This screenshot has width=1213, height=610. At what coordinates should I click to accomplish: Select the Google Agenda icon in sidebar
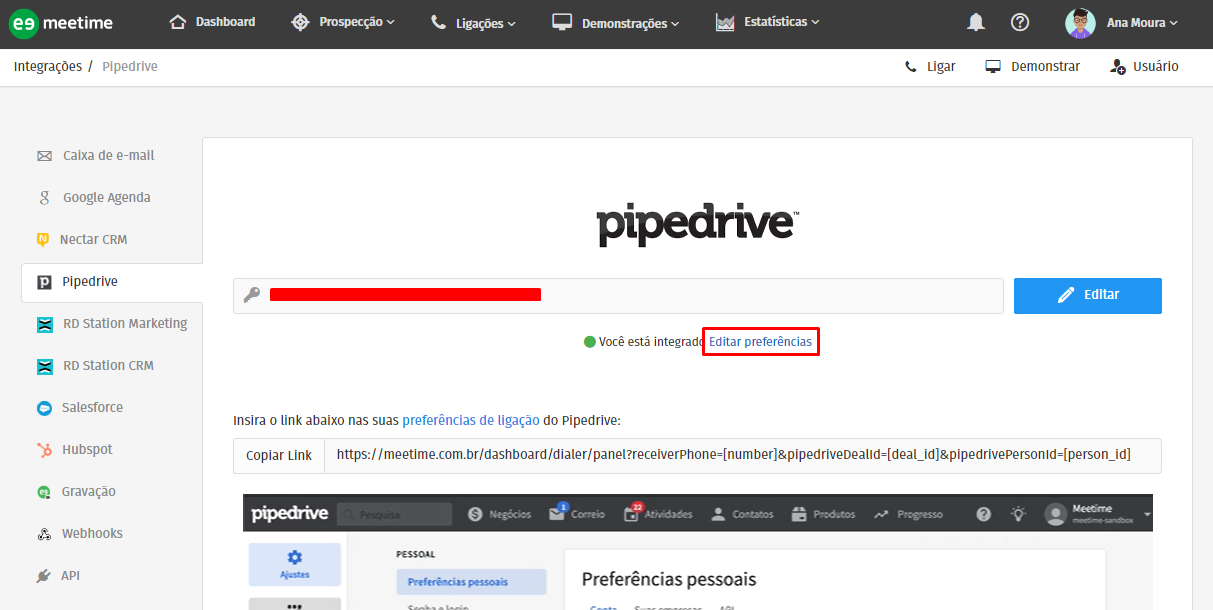click(44, 198)
